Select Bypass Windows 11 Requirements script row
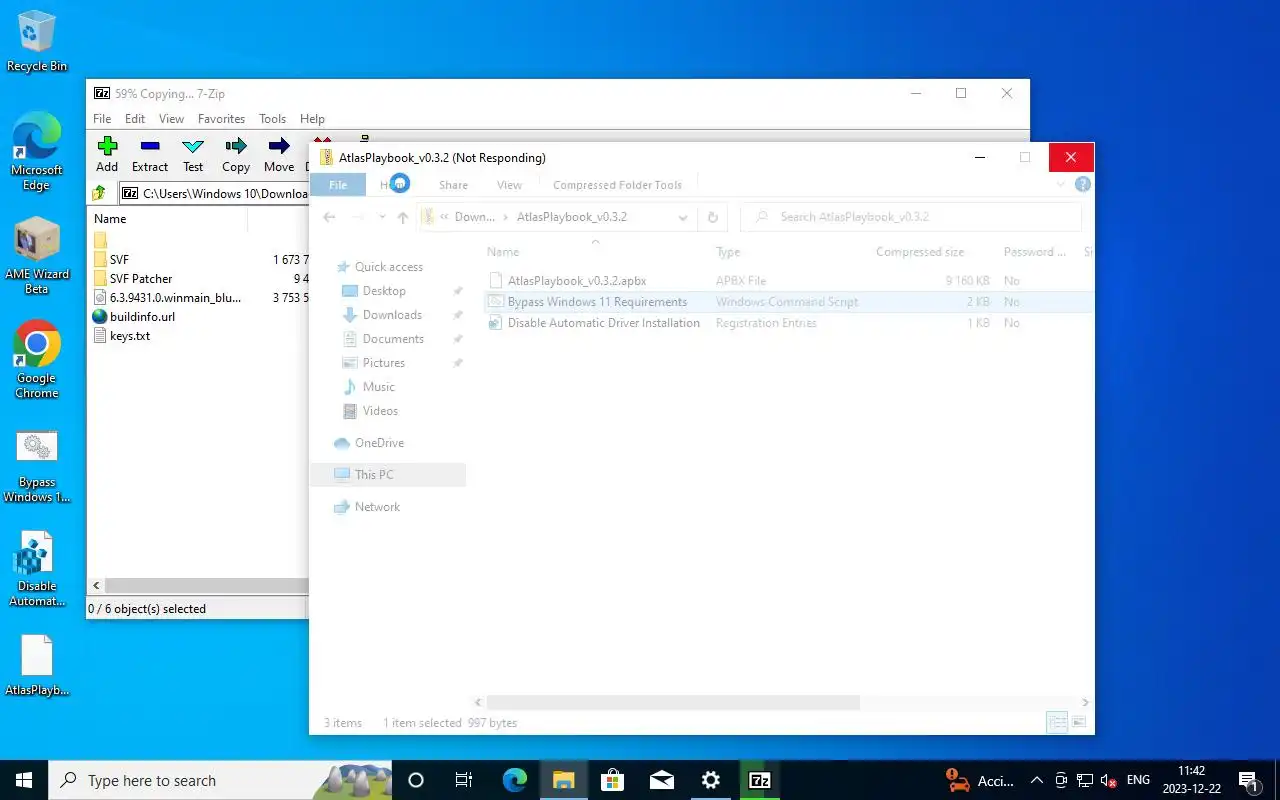Image resolution: width=1280 pixels, height=800 pixels. click(x=788, y=302)
